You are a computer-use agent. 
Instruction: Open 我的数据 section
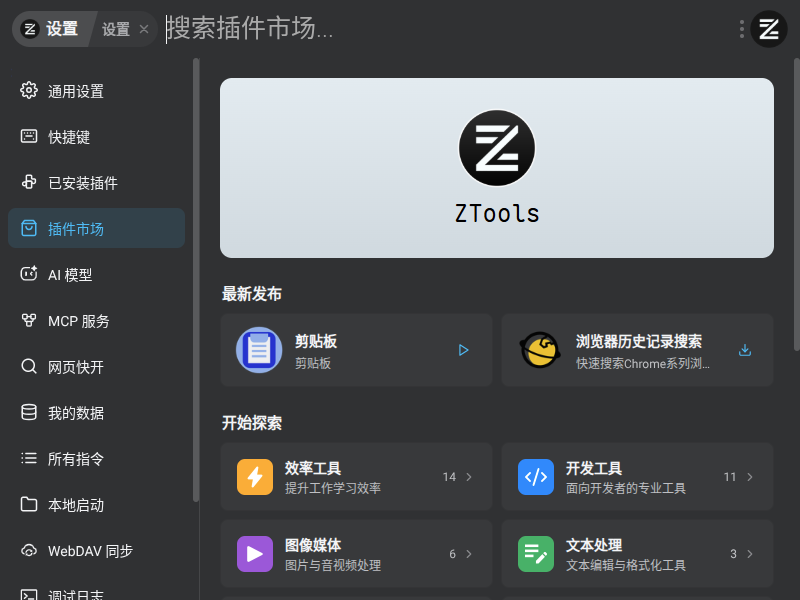click(96, 412)
